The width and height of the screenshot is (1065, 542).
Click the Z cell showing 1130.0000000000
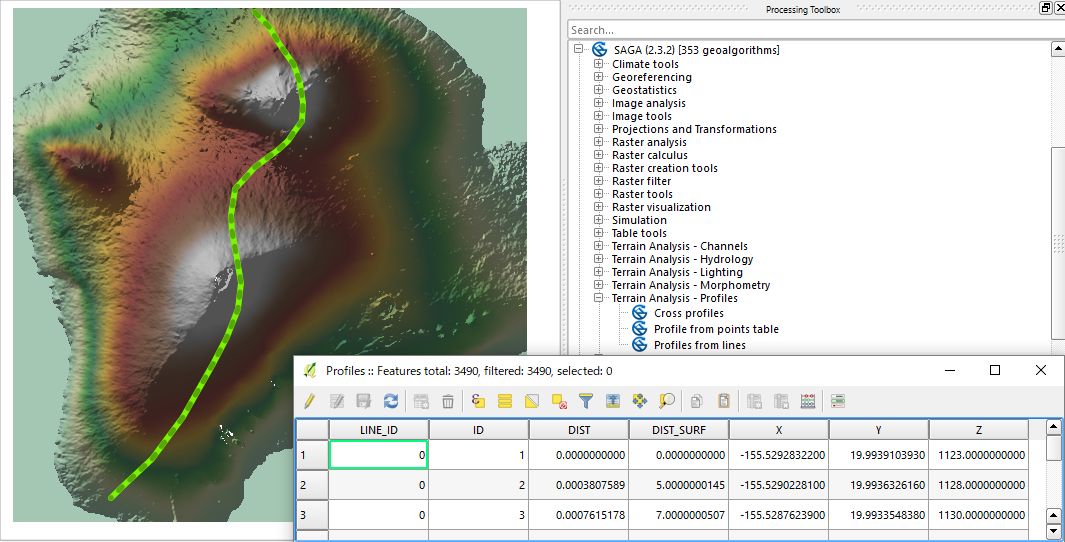coord(979,515)
